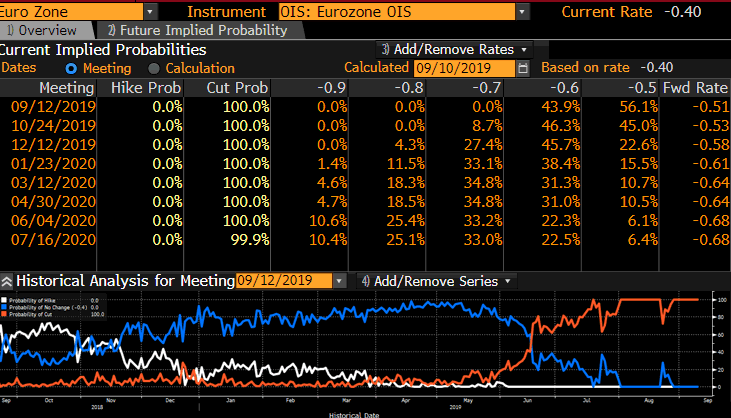Open the calendar picker next to Calculated date
This screenshot has height=418, width=731.
point(523,69)
